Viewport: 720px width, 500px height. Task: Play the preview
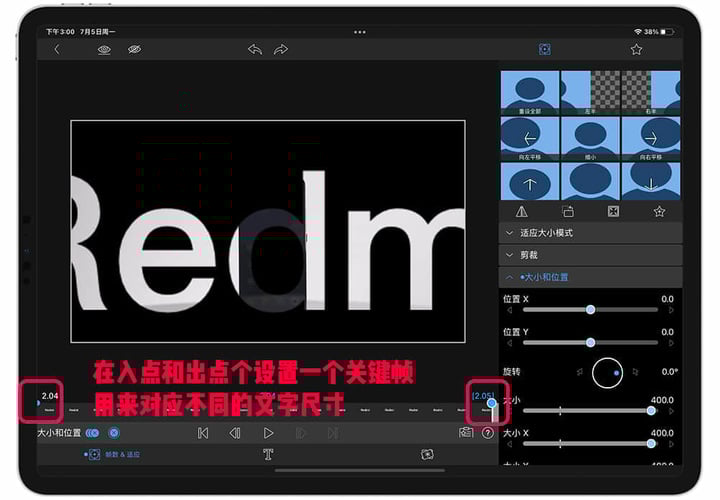coord(268,433)
